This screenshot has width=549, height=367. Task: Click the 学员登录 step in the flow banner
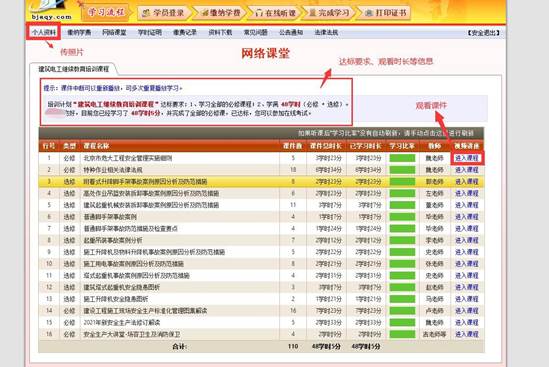[163, 13]
